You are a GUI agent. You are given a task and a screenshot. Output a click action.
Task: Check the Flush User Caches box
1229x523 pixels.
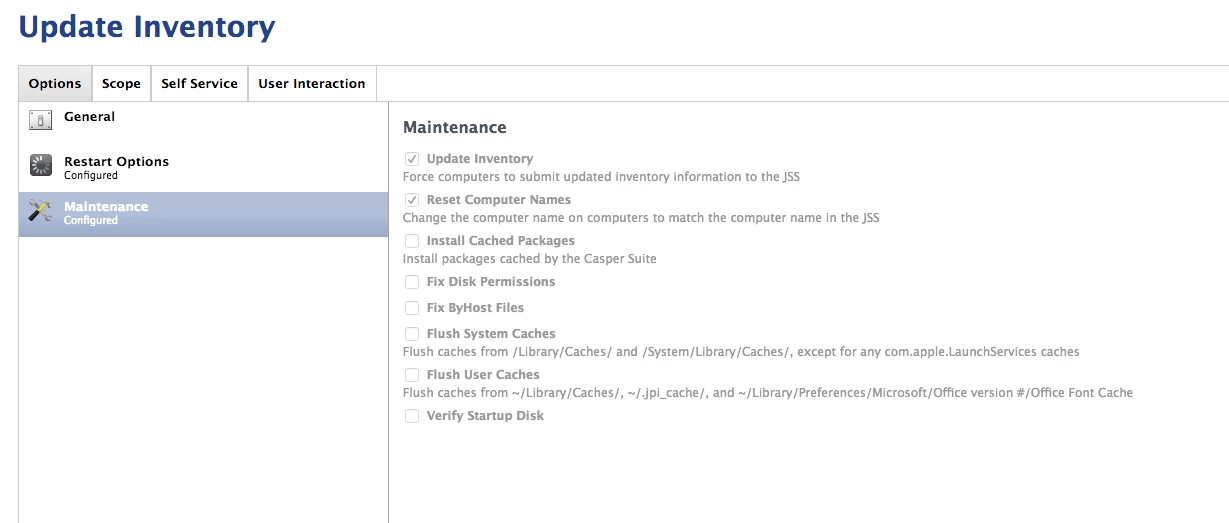pyautogui.click(x=412, y=375)
